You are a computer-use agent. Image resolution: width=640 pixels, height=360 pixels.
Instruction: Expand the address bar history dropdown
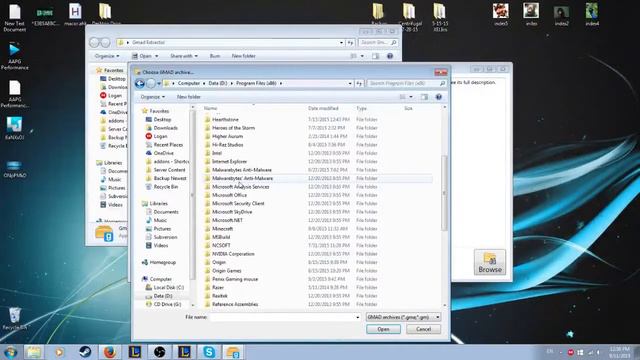[x=350, y=83]
